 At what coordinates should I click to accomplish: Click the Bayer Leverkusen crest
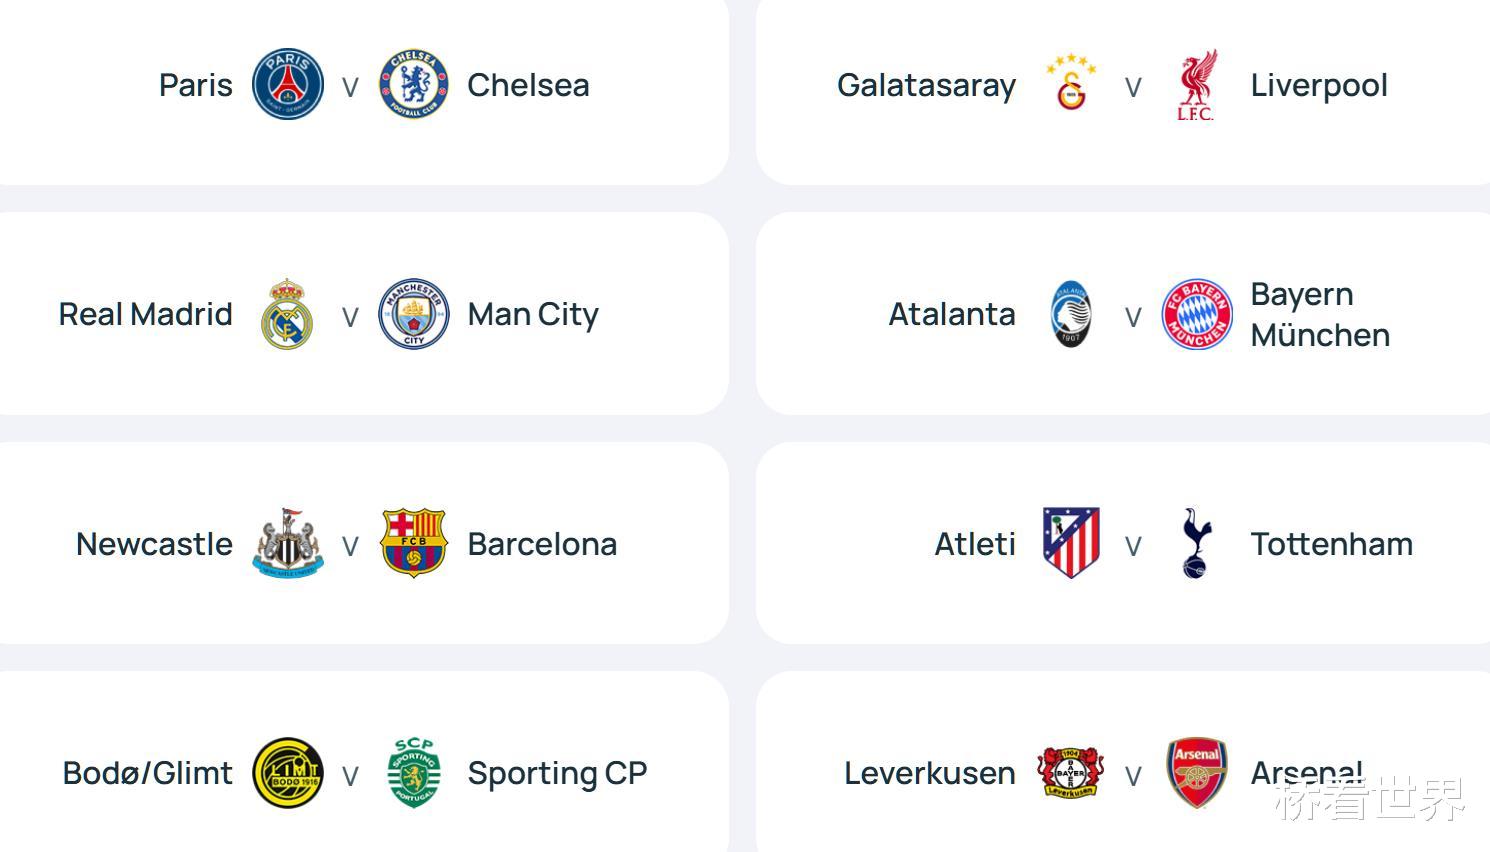(x=1071, y=773)
